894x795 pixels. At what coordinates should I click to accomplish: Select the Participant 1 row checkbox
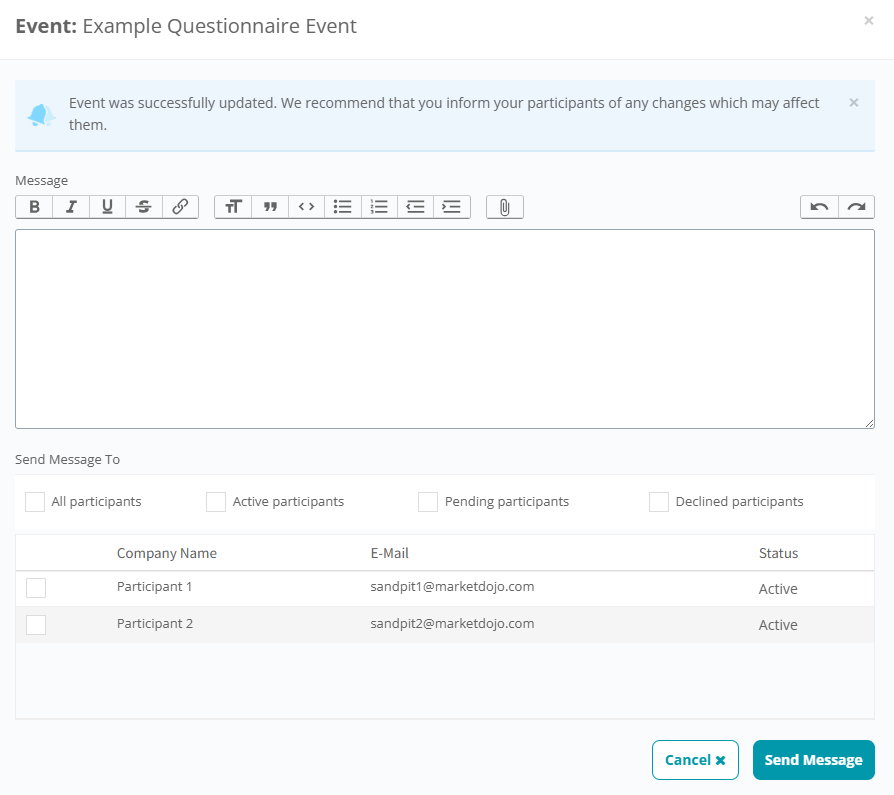click(x=36, y=588)
